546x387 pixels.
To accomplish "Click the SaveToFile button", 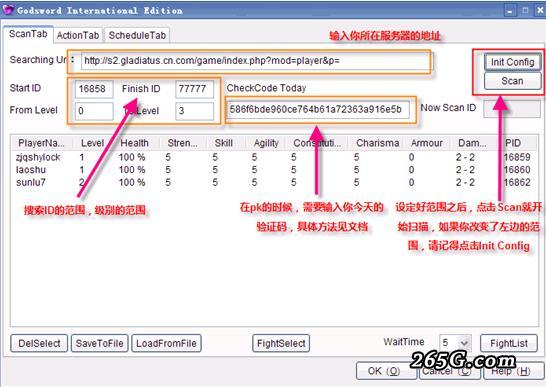I will click(100, 343).
